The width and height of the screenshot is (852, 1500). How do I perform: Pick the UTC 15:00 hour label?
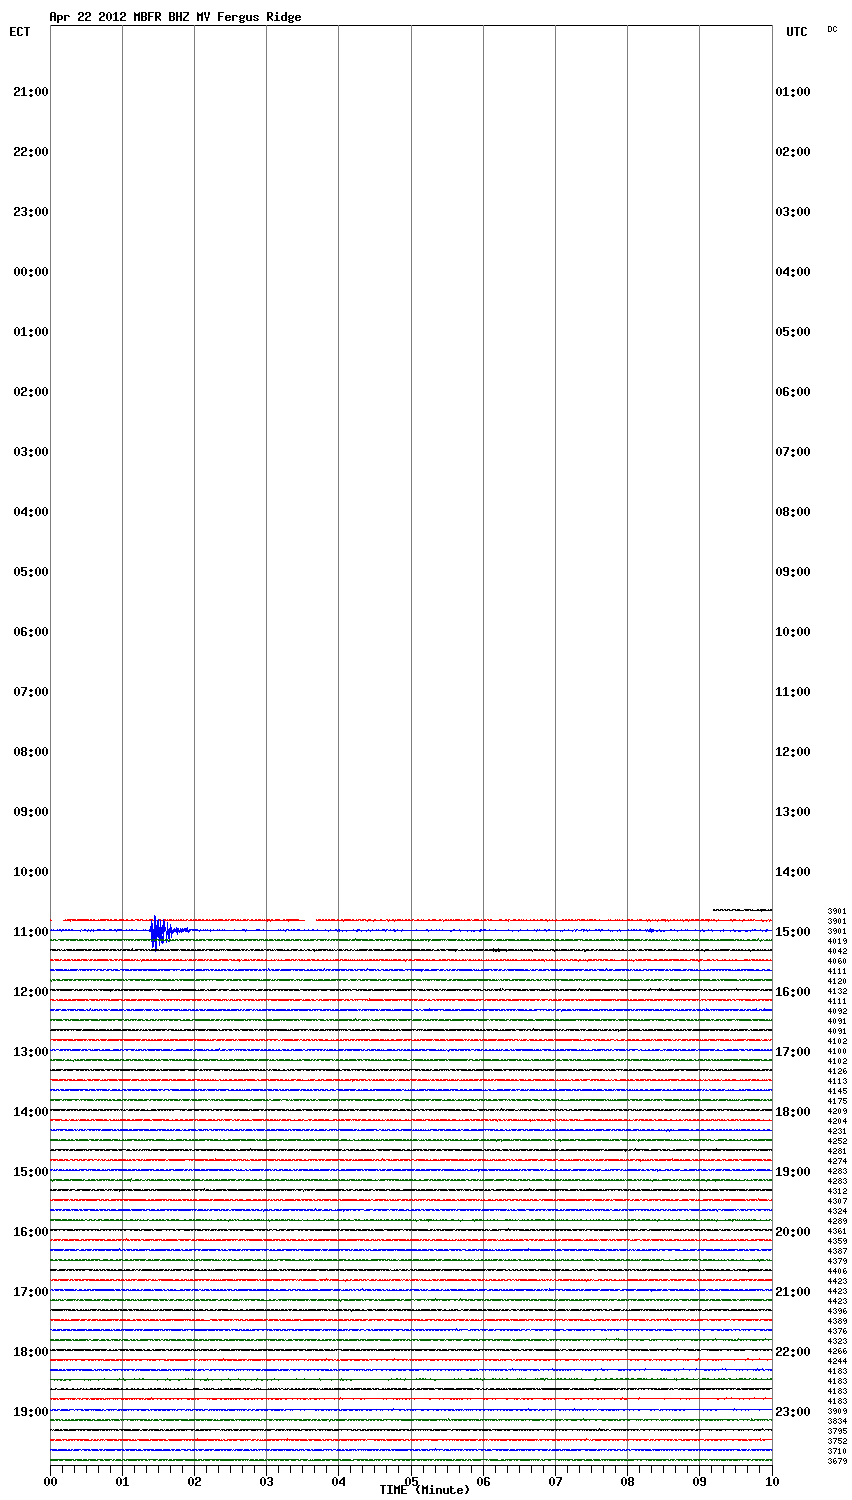coord(793,932)
